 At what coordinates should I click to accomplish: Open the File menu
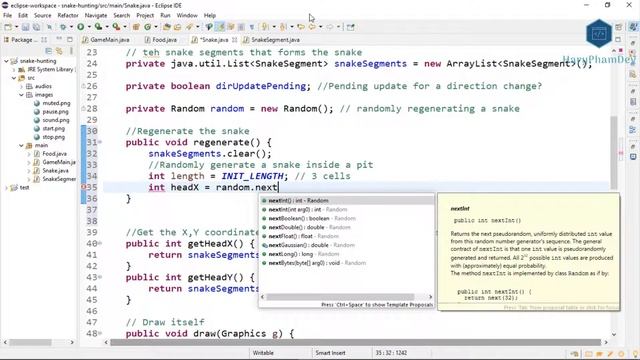7,15
